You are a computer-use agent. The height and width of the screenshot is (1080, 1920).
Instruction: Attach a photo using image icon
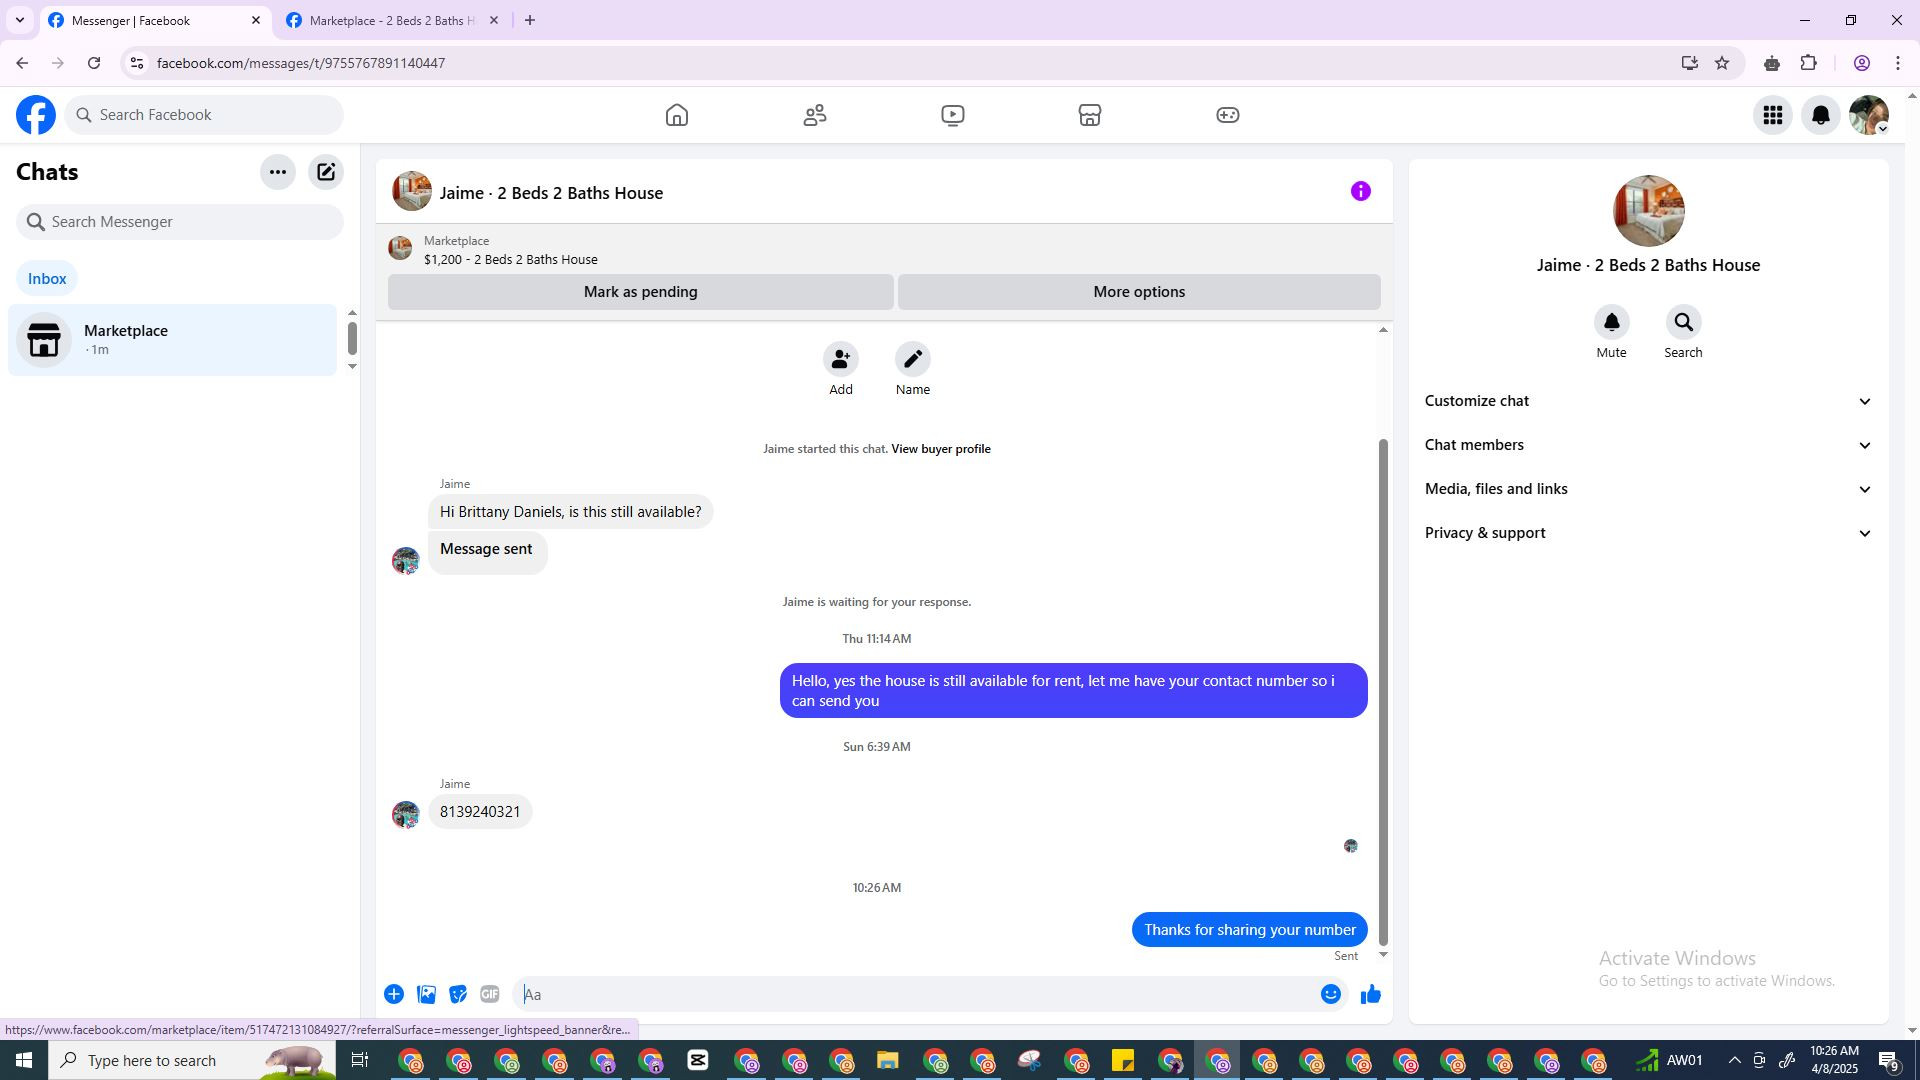pyautogui.click(x=426, y=994)
